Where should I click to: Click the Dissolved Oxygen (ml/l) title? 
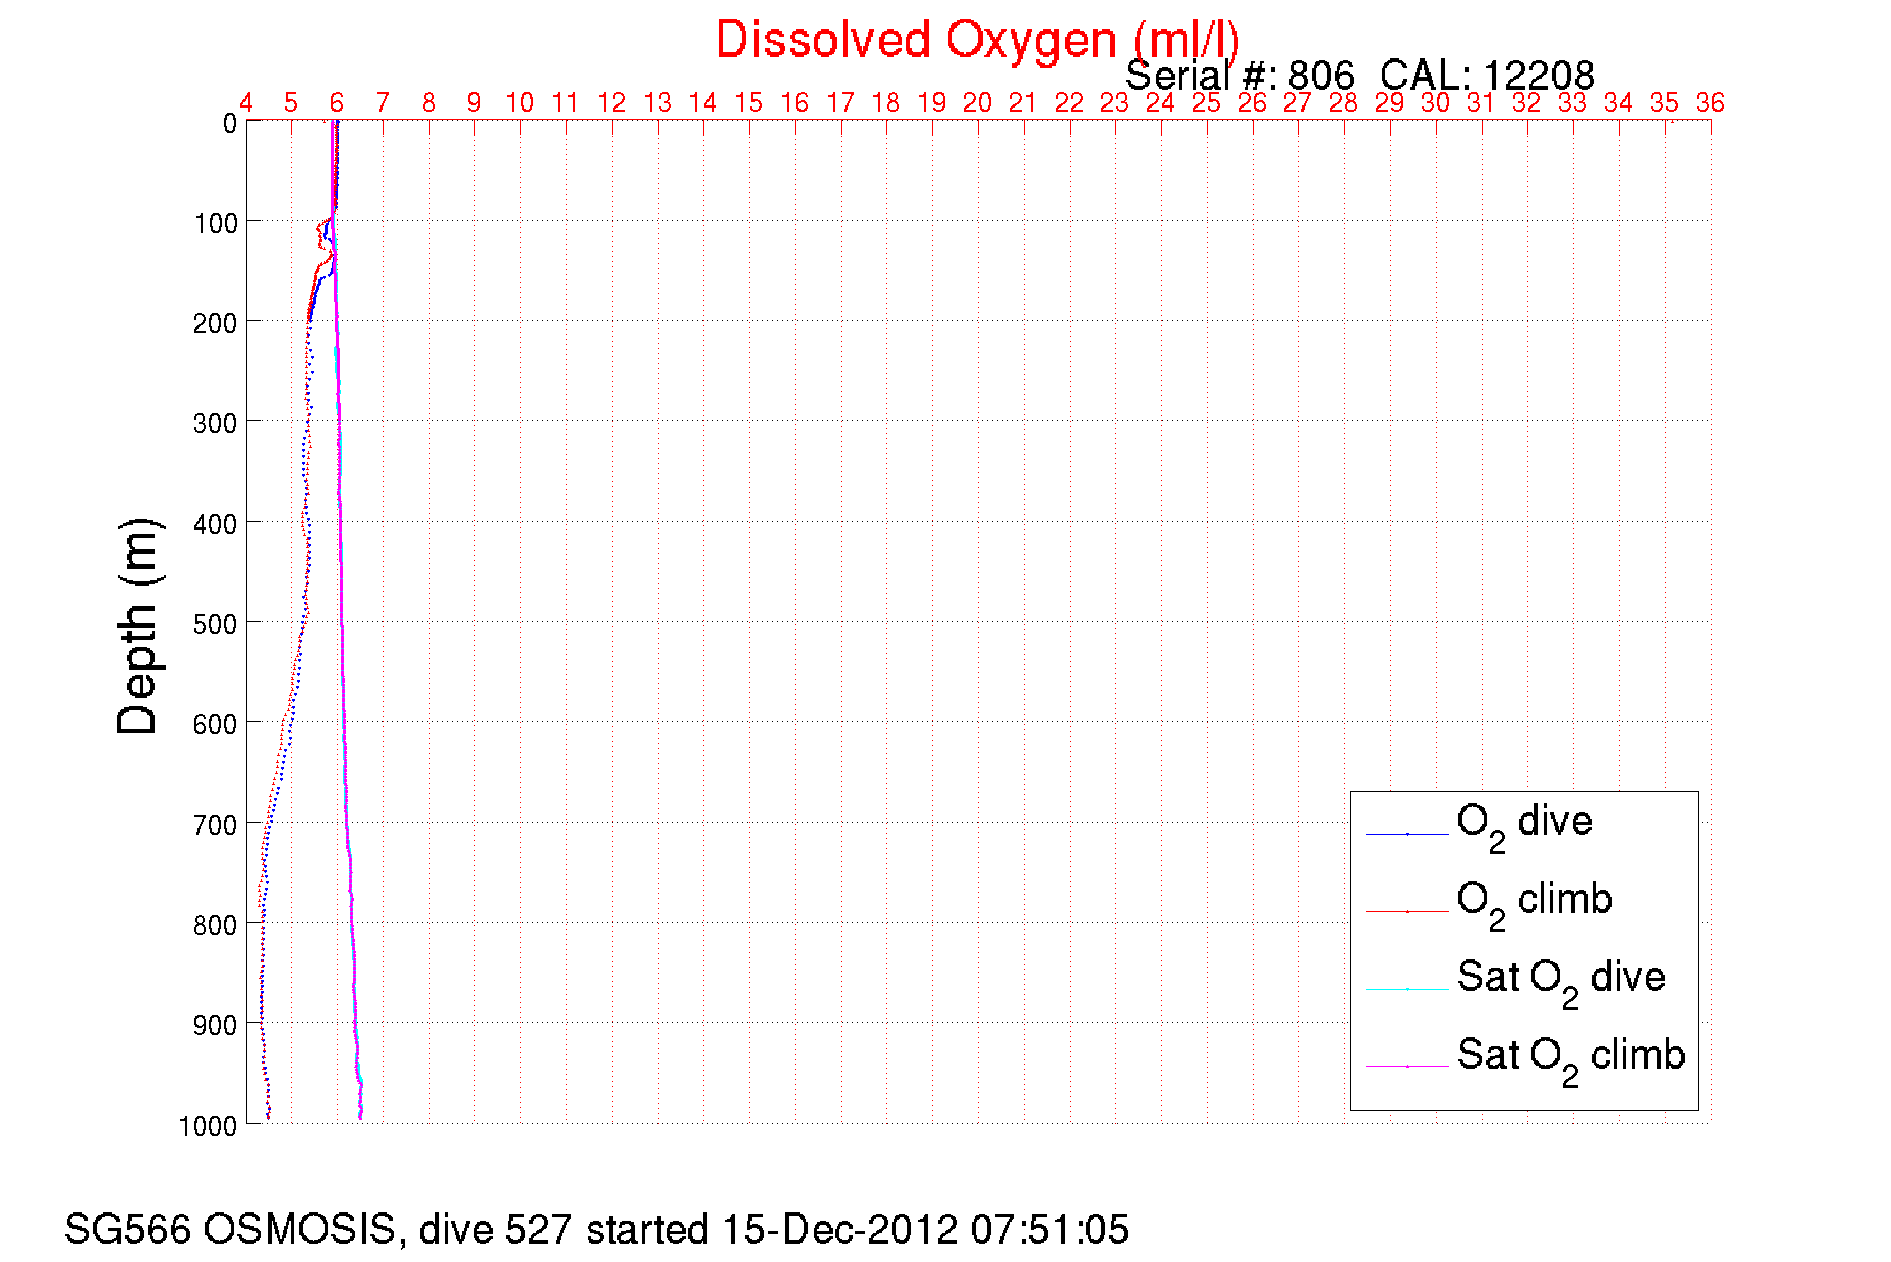click(x=977, y=41)
